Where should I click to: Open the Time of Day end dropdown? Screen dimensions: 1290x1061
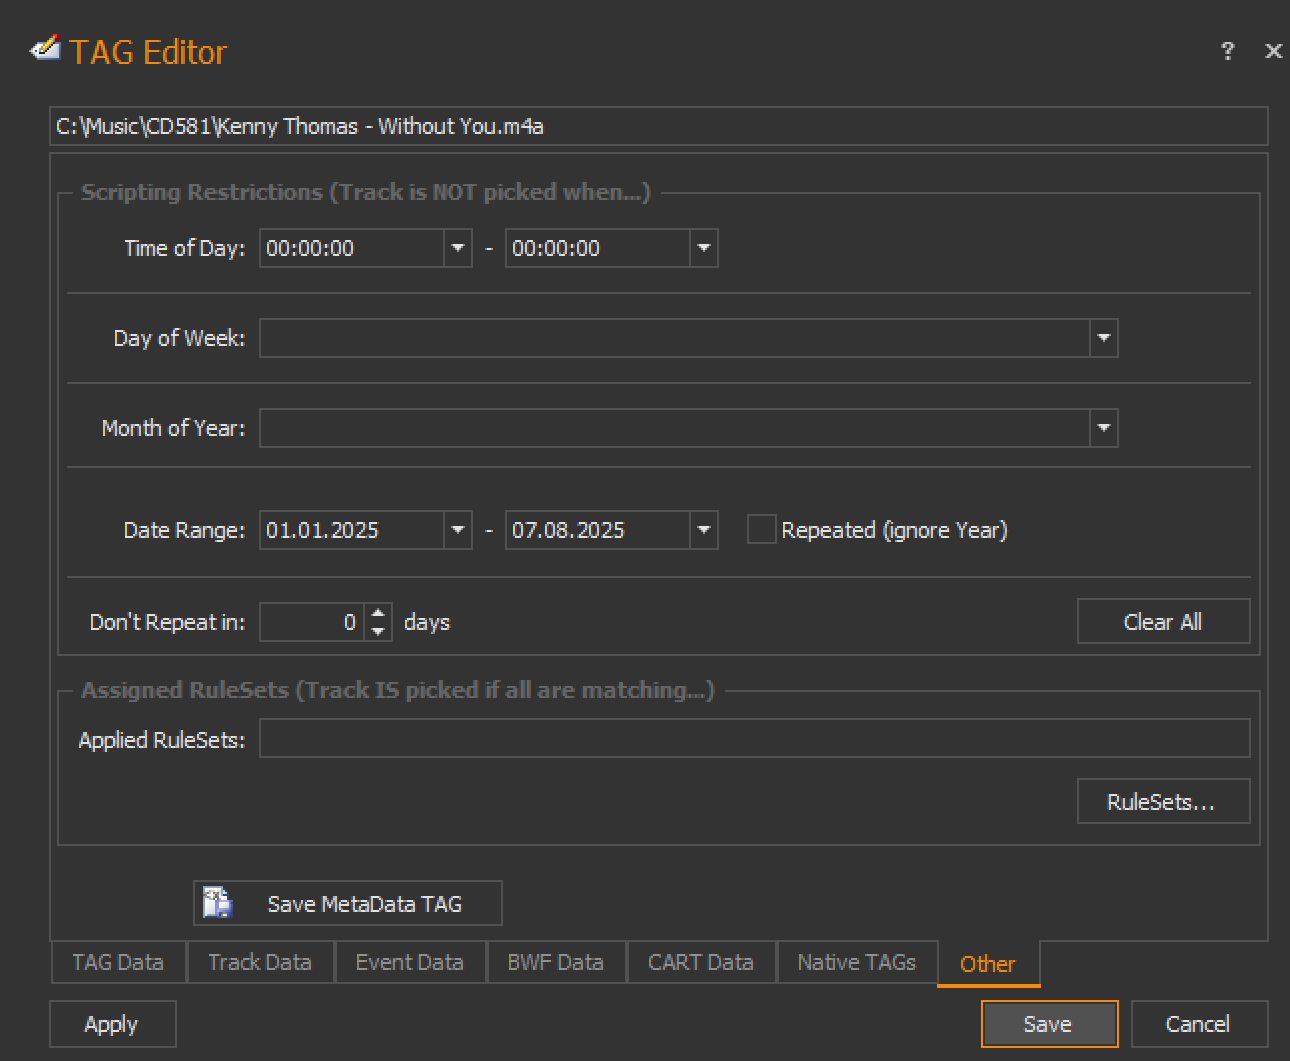(704, 248)
